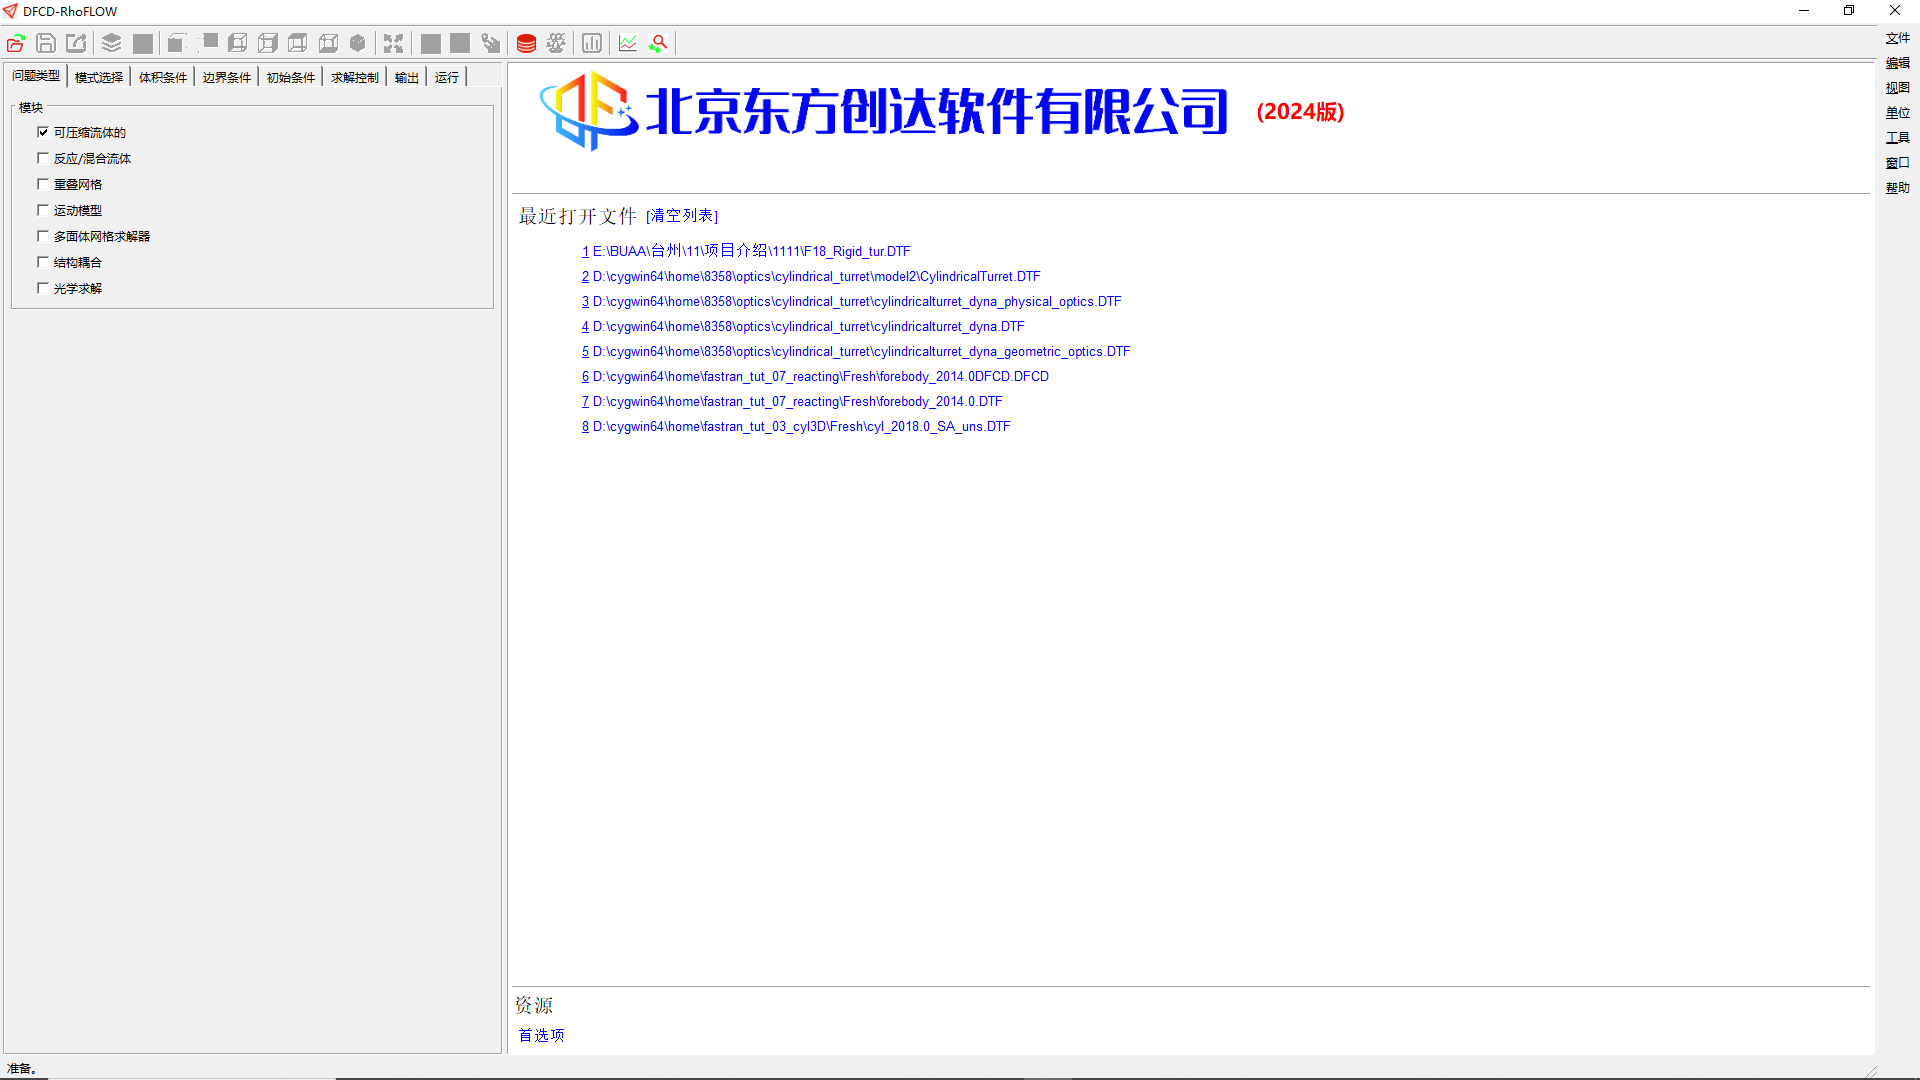The width and height of the screenshot is (1920, 1080).
Task: Select the 问题类型 tab
Action: click(x=36, y=76)
